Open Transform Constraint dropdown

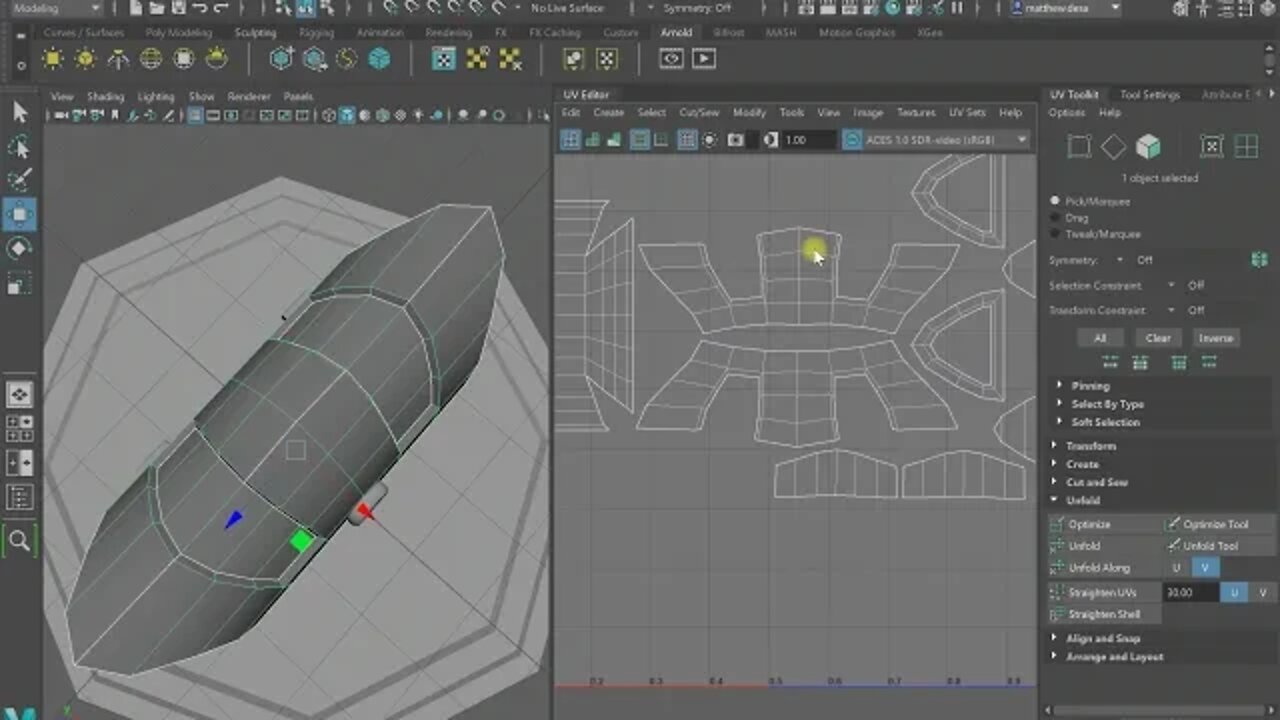point(1172,310)
